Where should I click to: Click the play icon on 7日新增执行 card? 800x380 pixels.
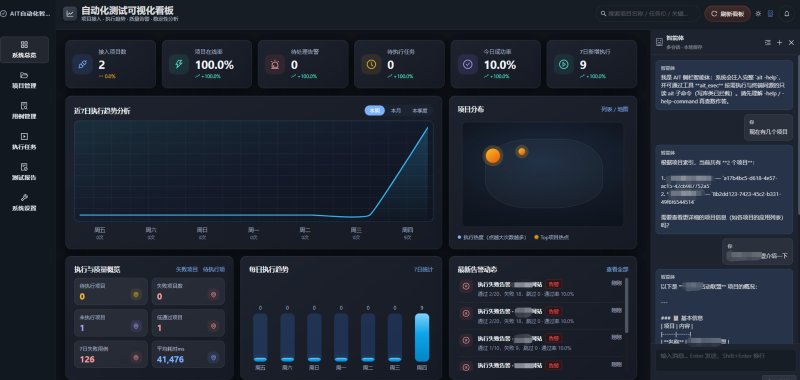pos(563,64)
